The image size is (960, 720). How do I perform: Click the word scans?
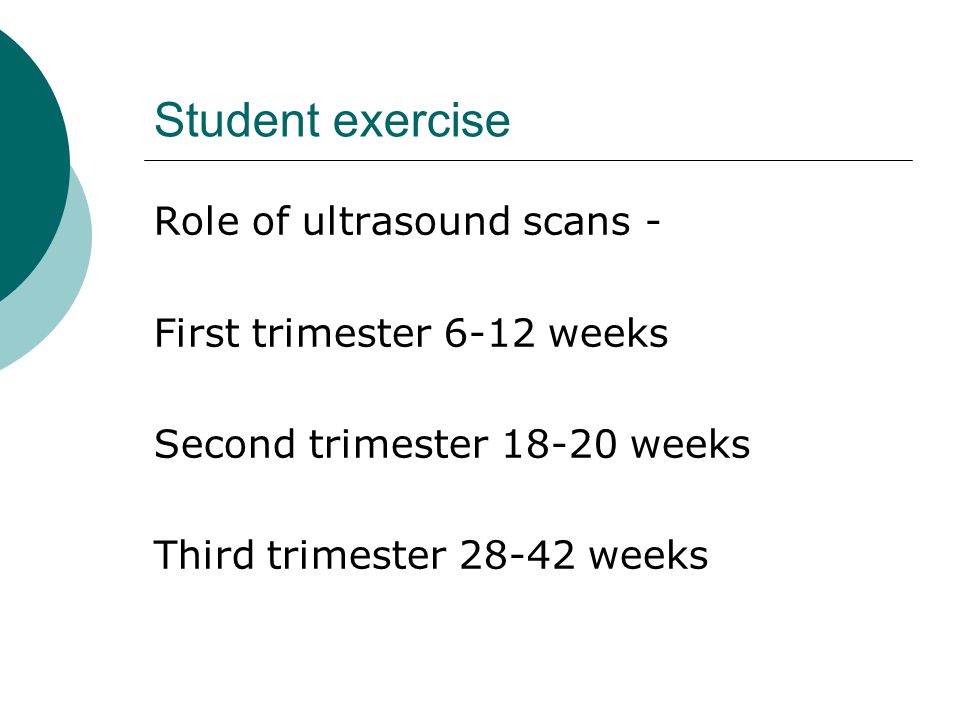coord(577,223)
